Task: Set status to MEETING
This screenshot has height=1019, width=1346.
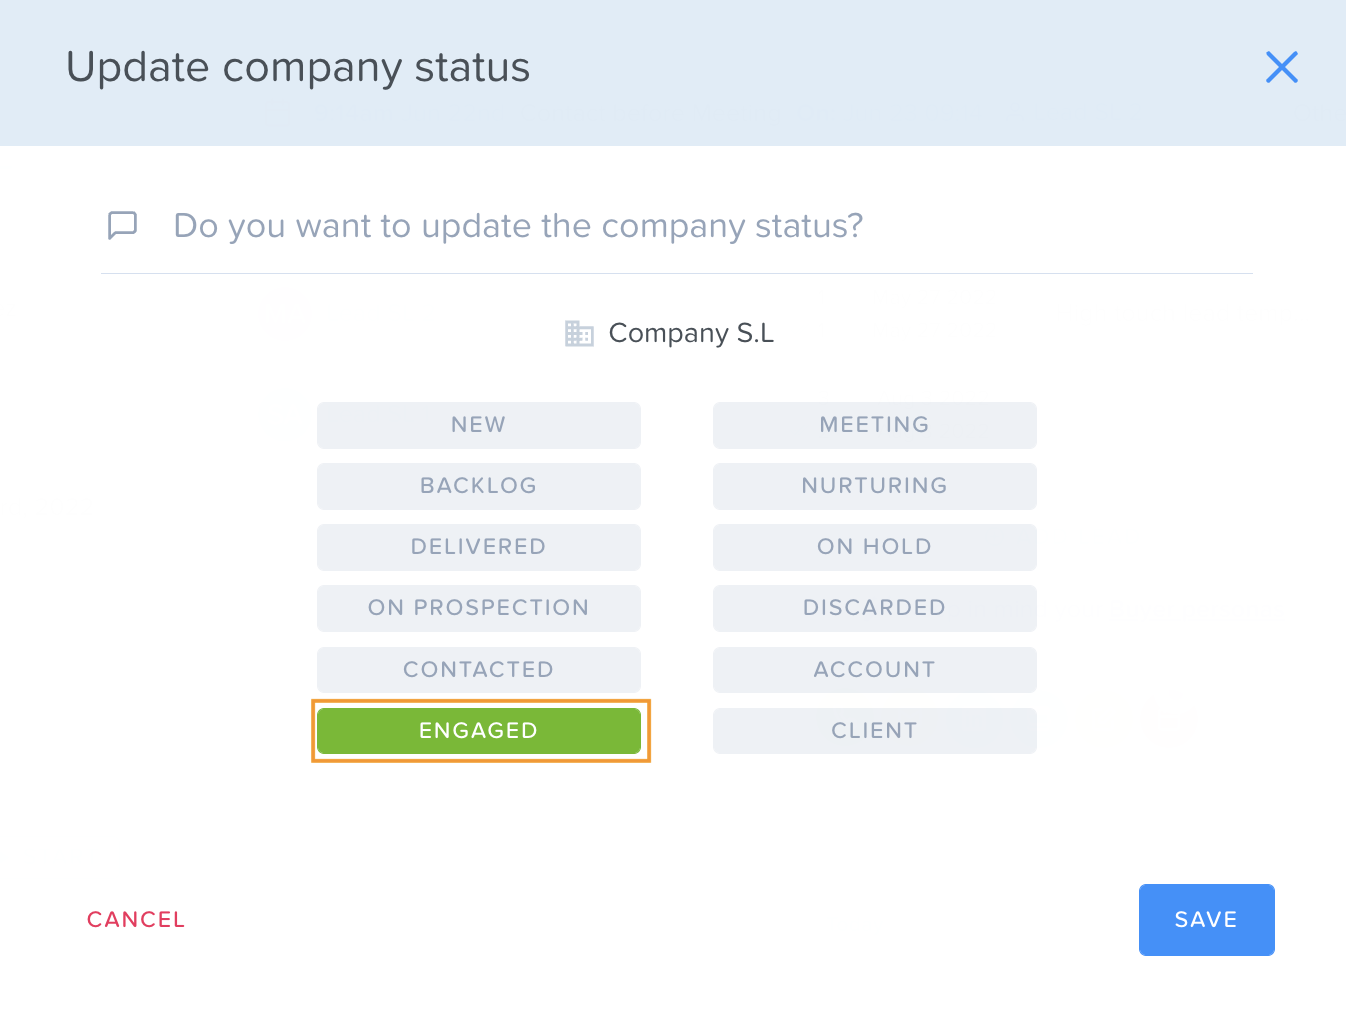Action: [874, 425]
